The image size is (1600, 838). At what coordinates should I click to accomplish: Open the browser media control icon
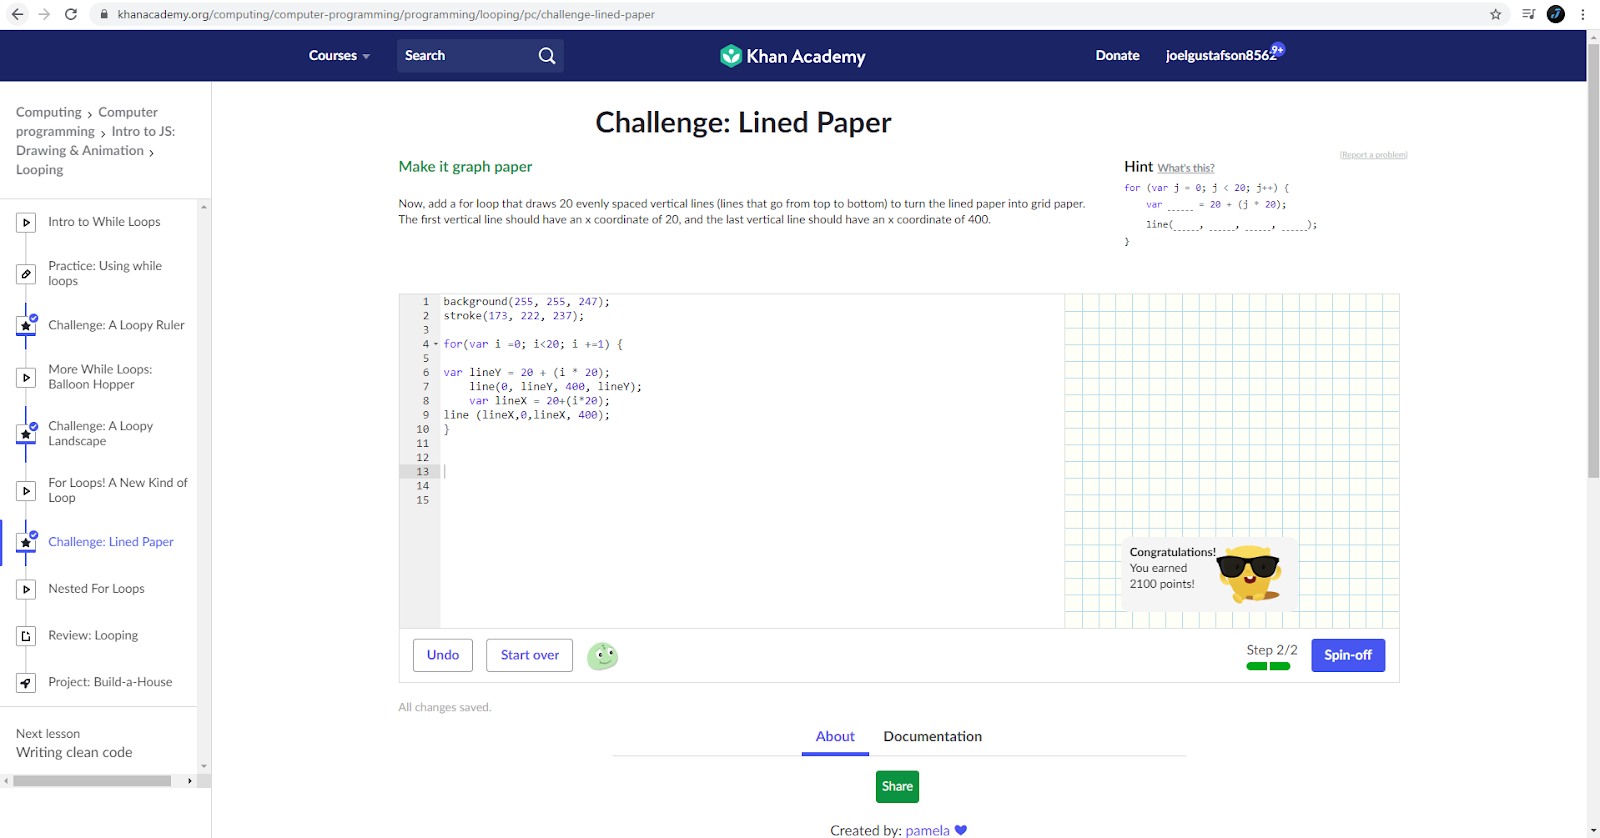(x=1528, y=14)
